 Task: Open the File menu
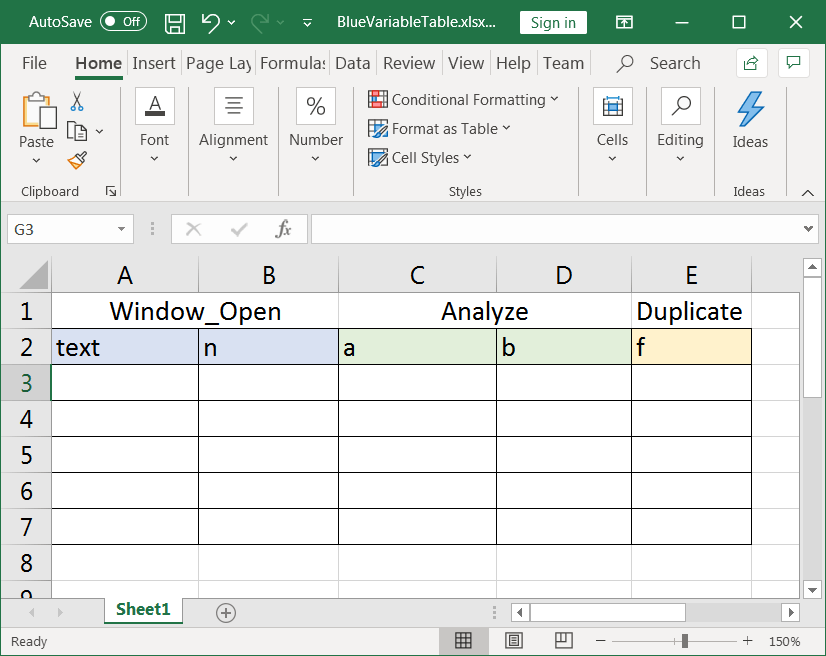point(34,63)
